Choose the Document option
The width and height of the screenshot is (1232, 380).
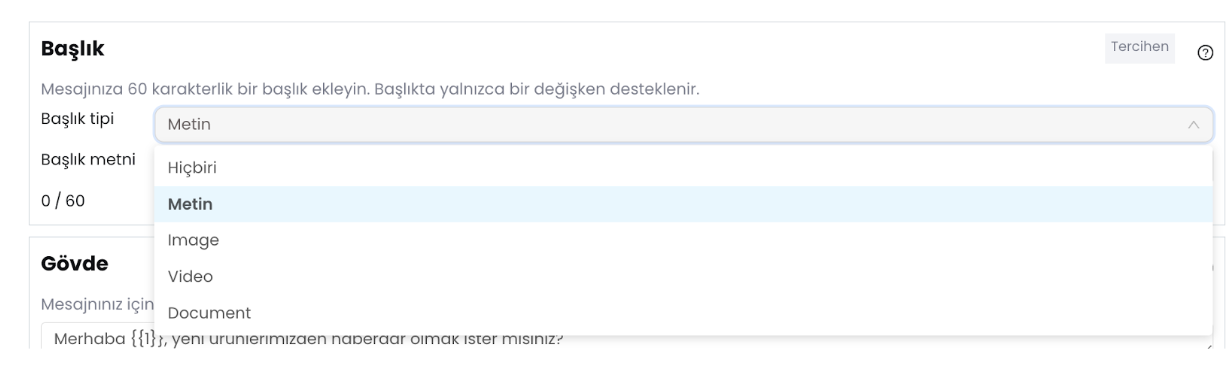click(683, 312)
